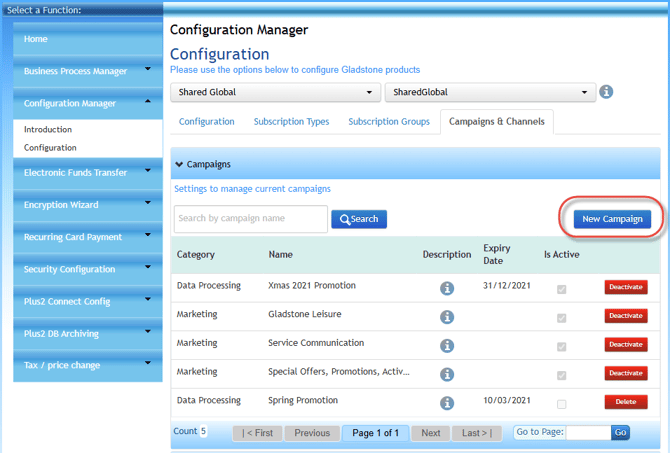Toggle Is Active checkbox for Xmas 2021 Promotion

561,289
